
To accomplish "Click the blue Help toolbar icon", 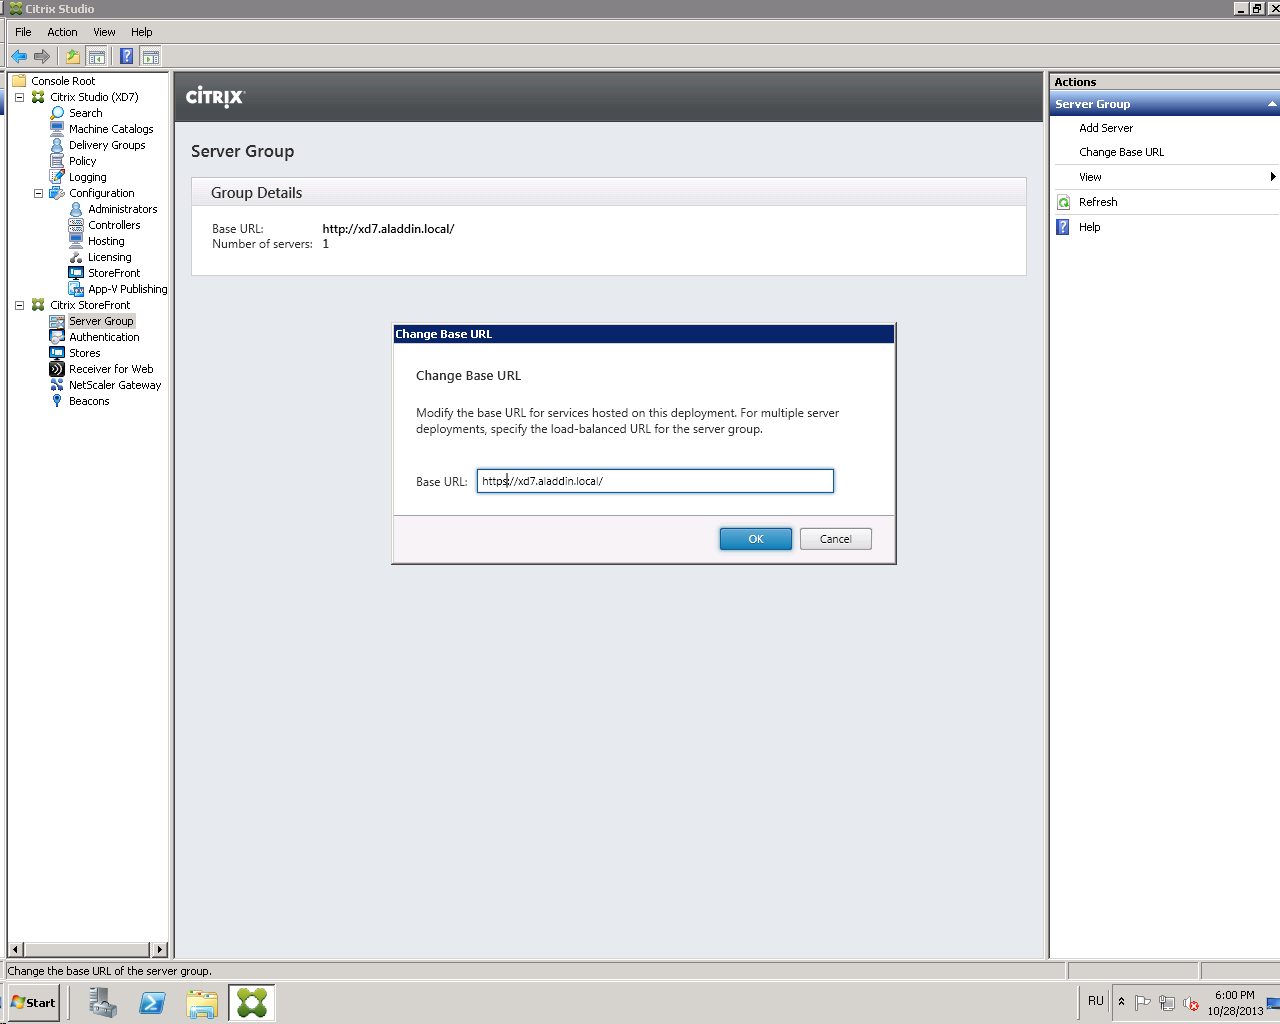I will pyautogui.click(x=126, y=56).
